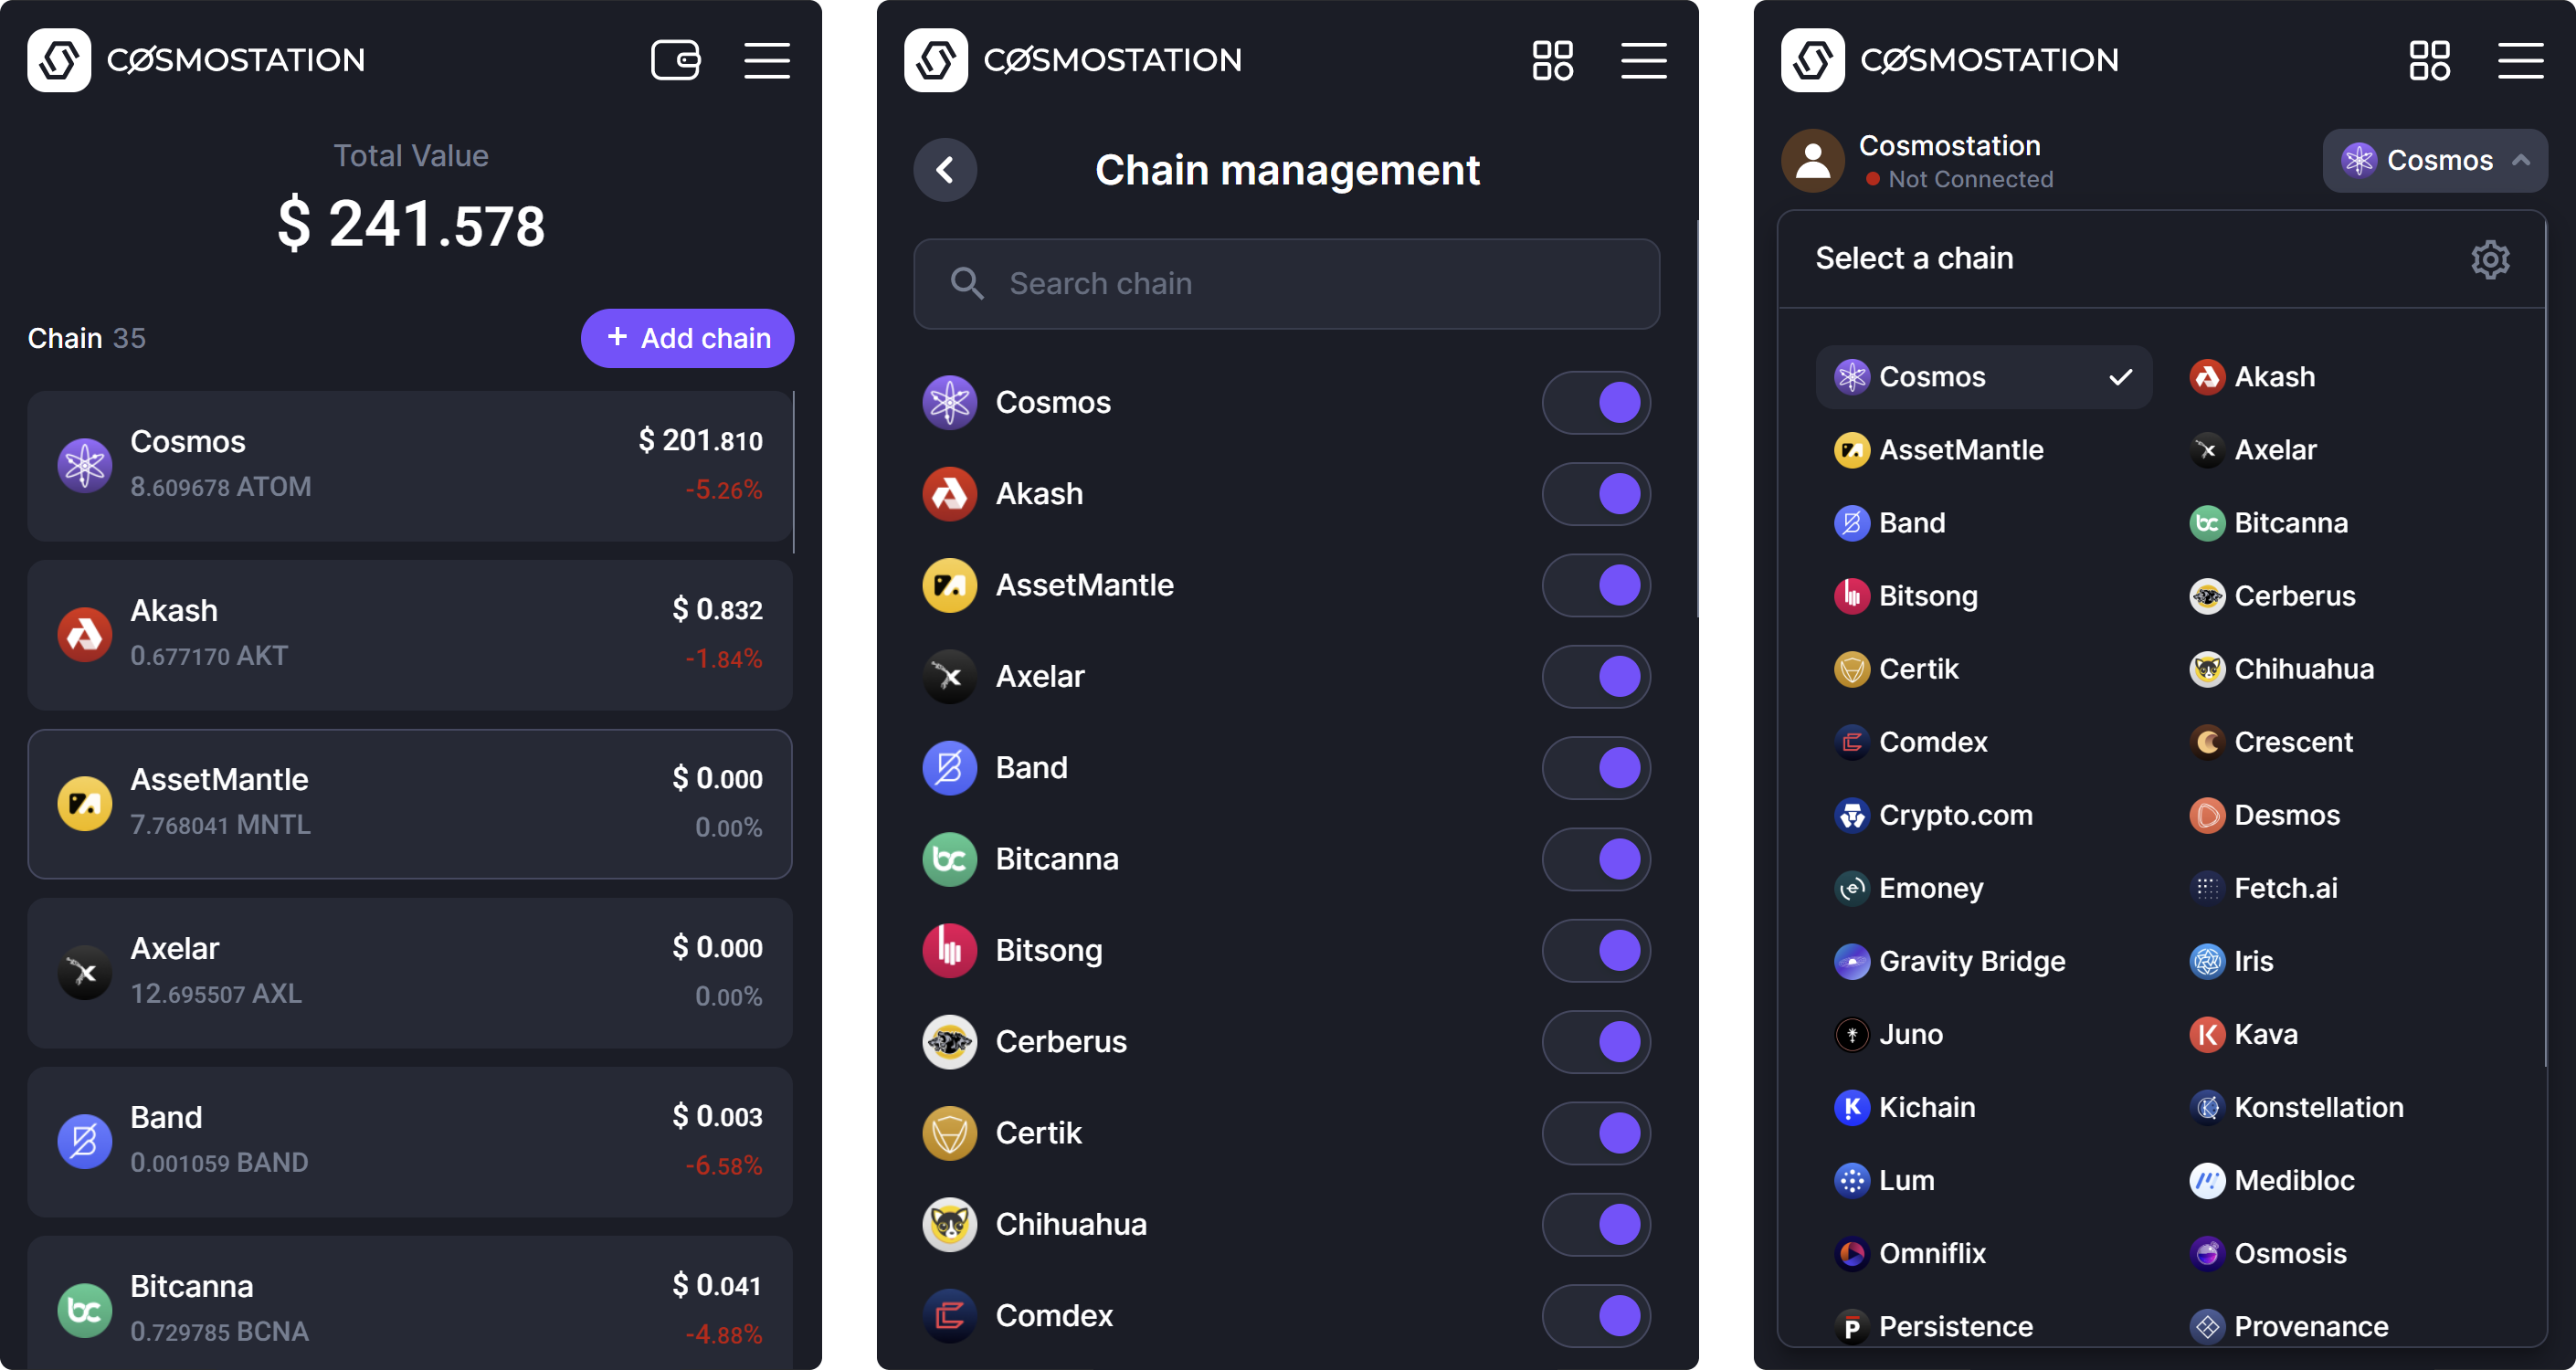
Task: Open the Axelar card with 12.695507 AXL
Action: [410, 973]
